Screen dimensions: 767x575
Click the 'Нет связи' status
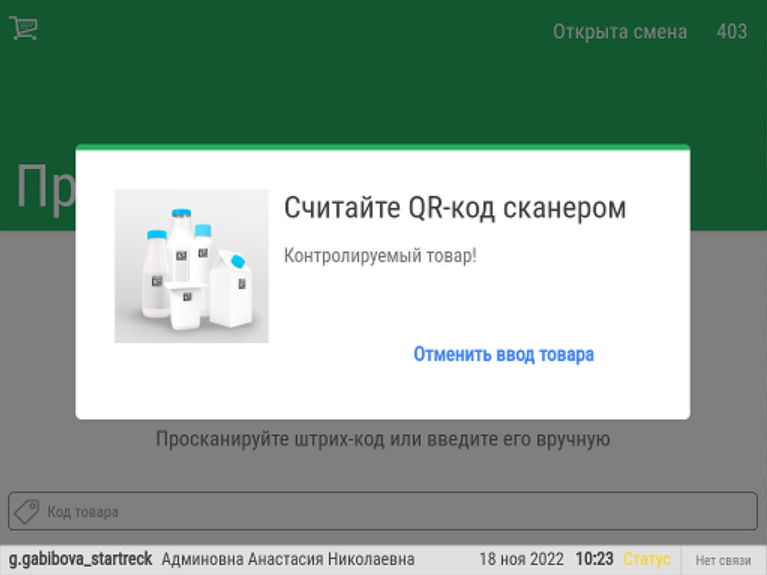tap(723, 560)
